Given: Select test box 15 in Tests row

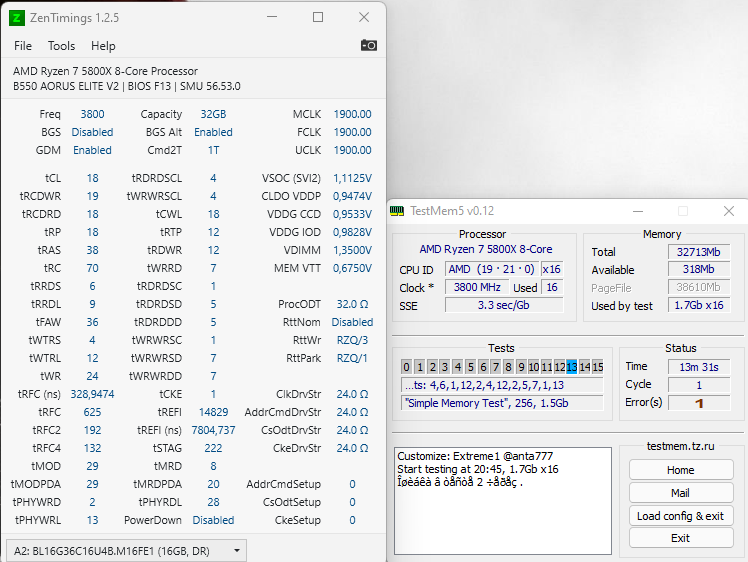Looking at the screenshot, I should pos(598,366).
